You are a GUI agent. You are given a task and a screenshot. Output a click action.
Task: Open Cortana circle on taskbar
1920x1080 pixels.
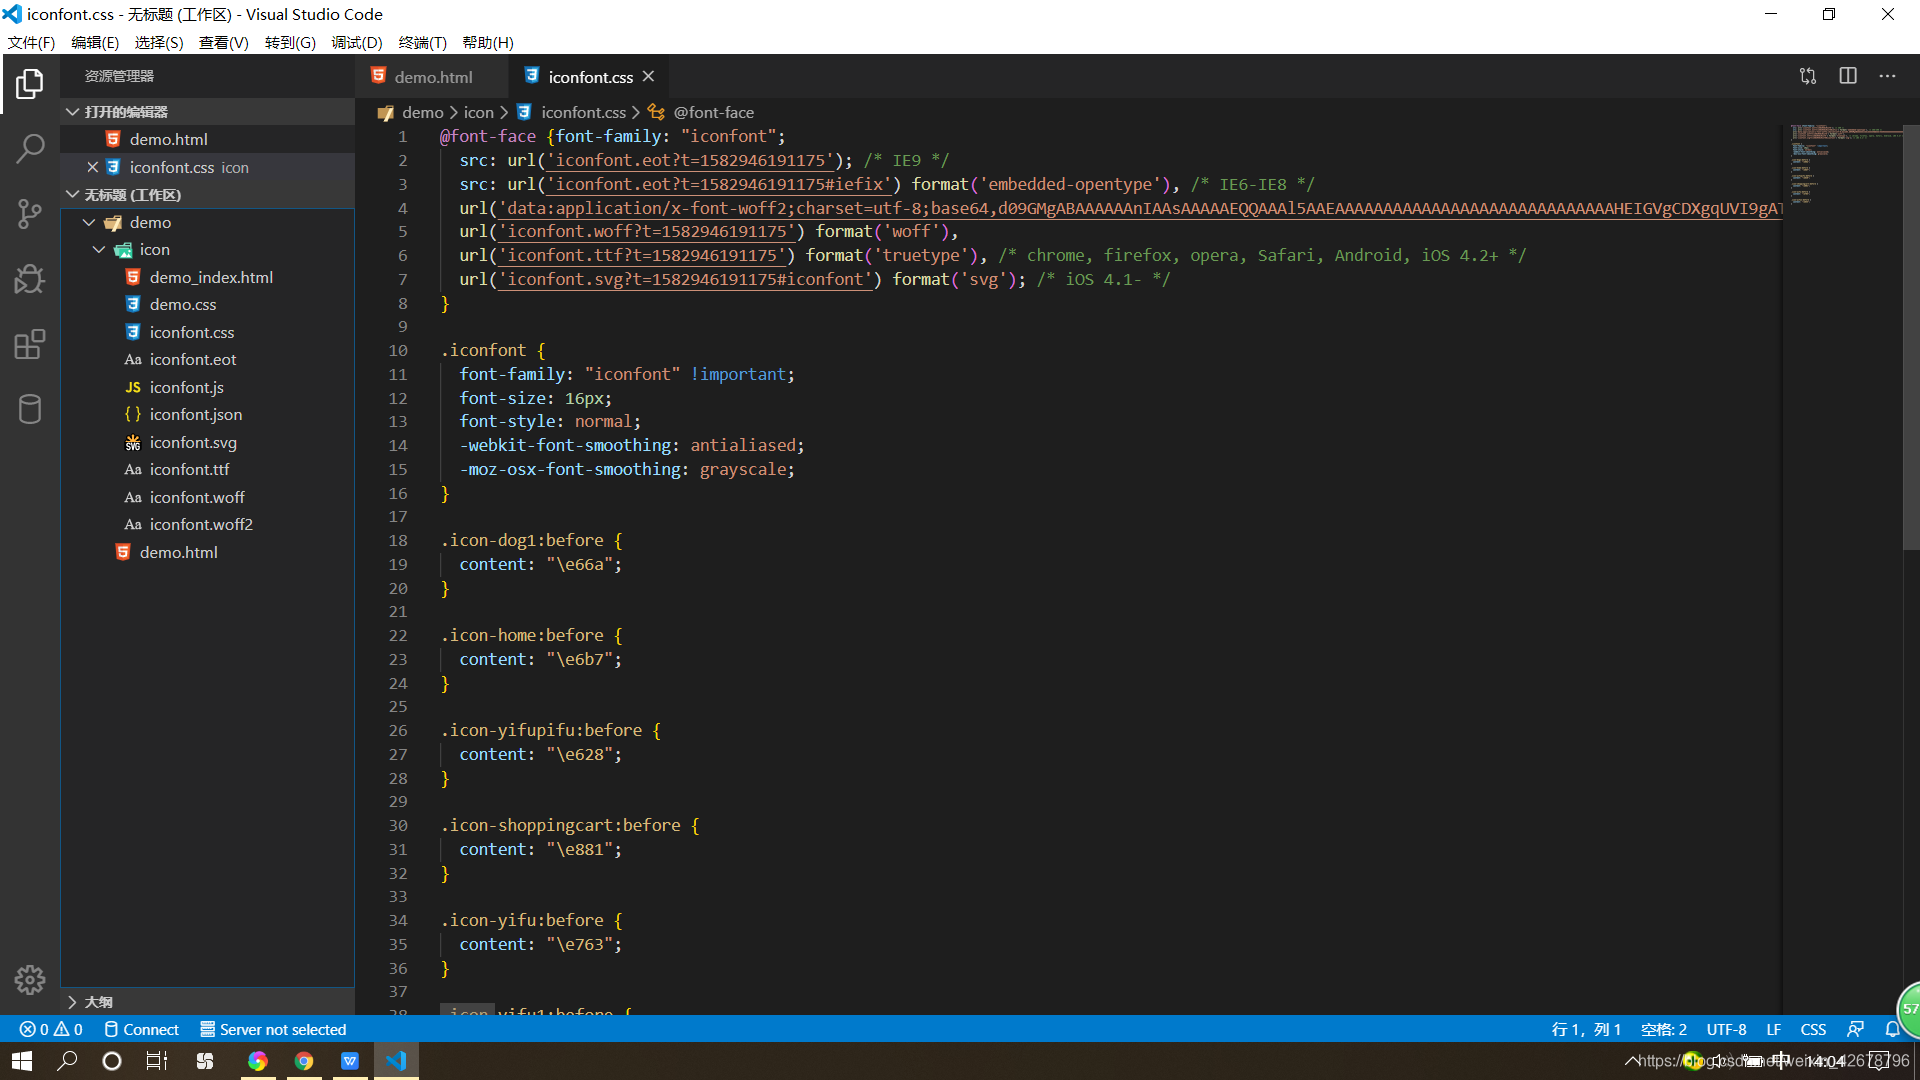click(112, 1061)
